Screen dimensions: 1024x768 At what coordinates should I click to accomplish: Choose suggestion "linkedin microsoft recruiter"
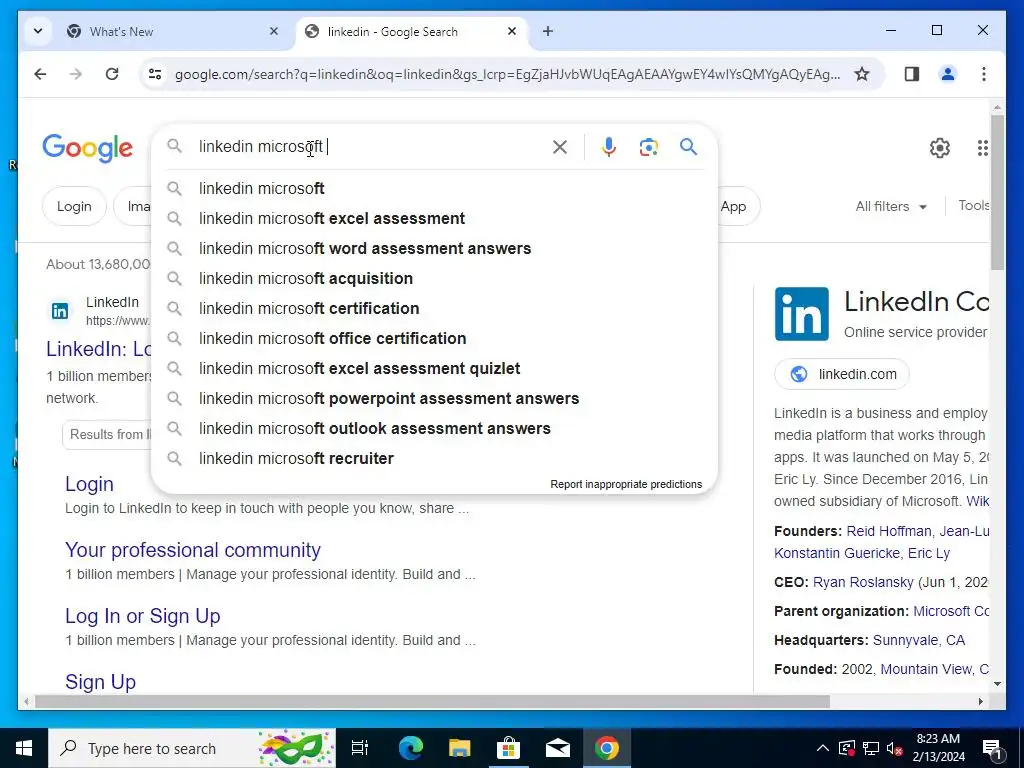coord(434,458)
